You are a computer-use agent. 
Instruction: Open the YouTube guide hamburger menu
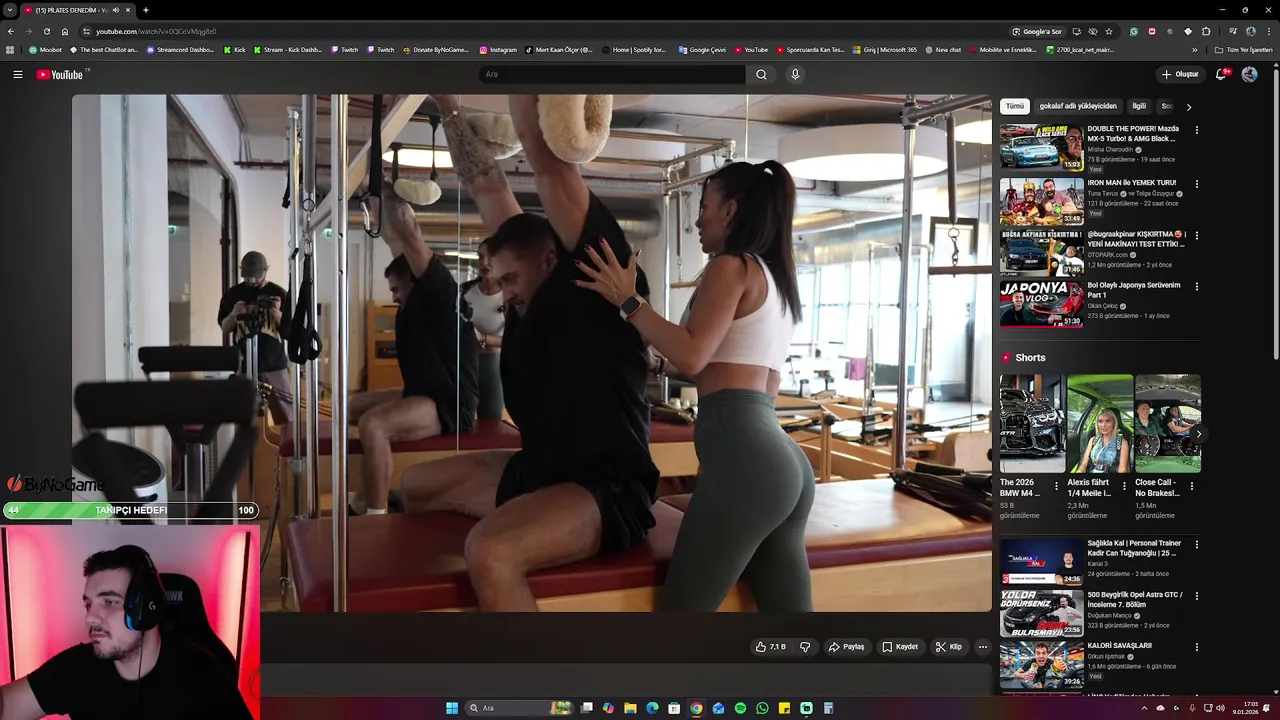tap(17, 74)
